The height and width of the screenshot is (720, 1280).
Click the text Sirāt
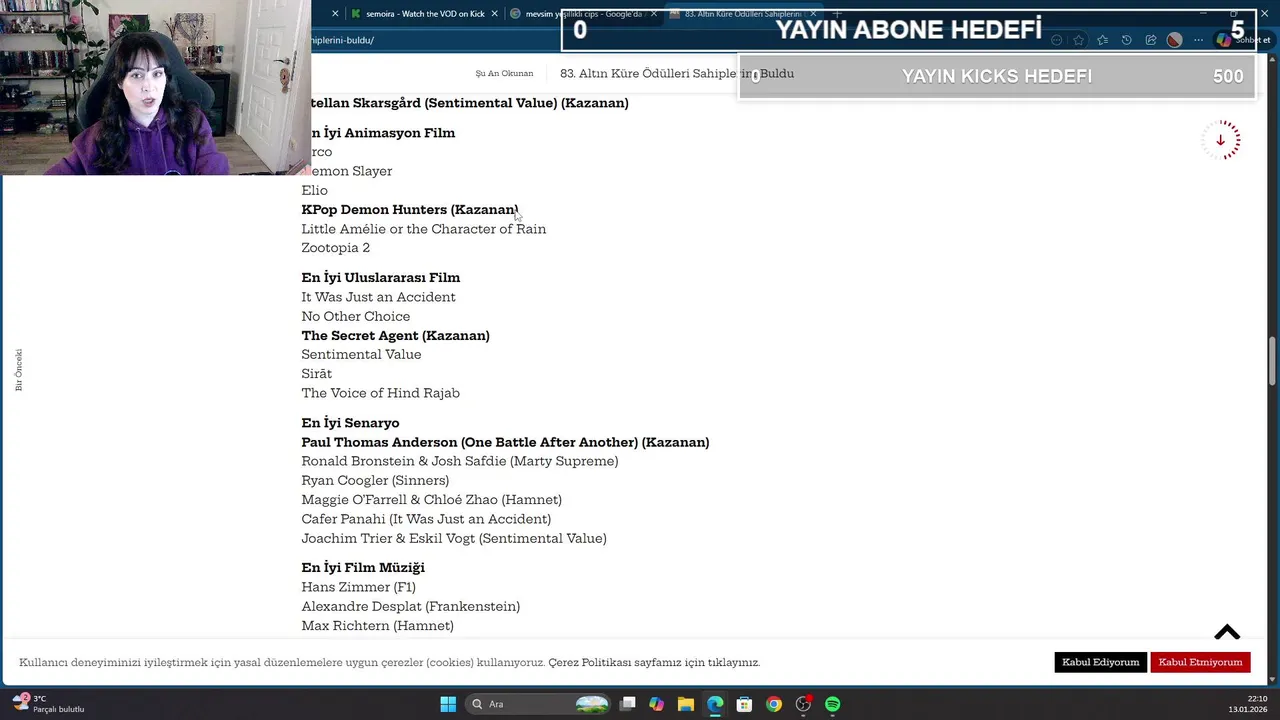(x=317, y=373)
